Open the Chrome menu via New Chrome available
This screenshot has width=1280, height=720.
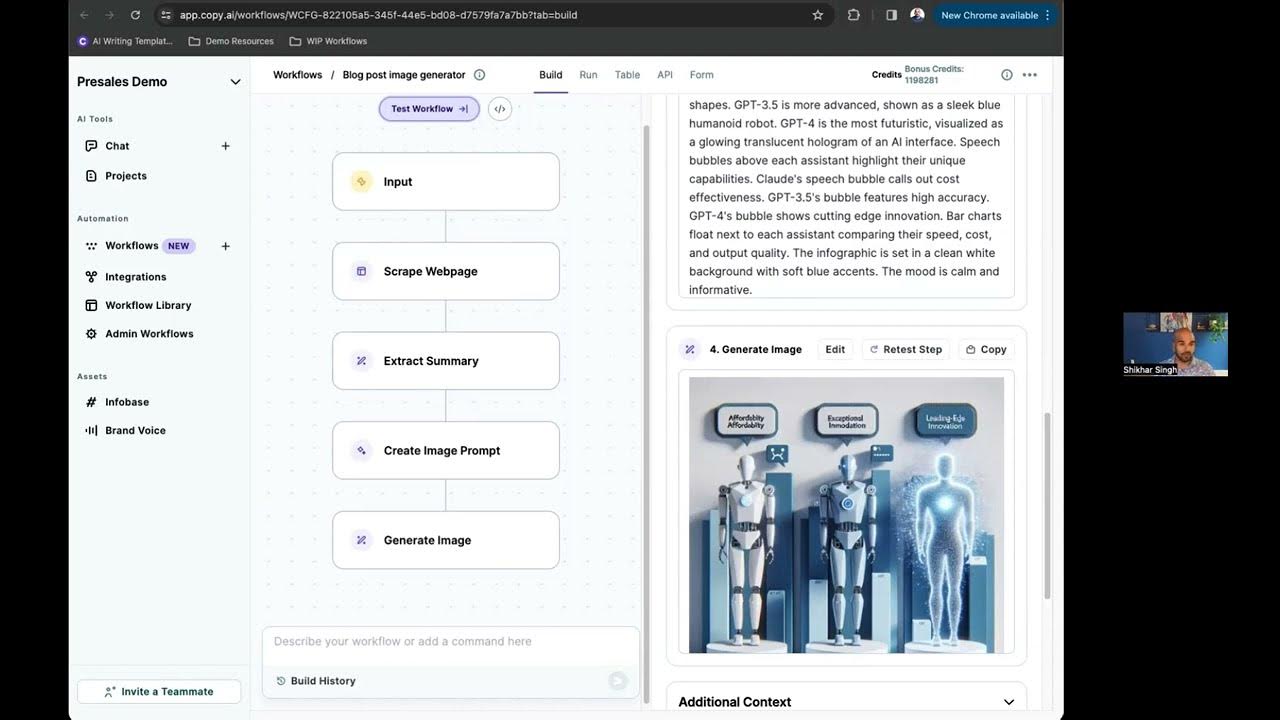pyautogui.click(x=995, y=15)
